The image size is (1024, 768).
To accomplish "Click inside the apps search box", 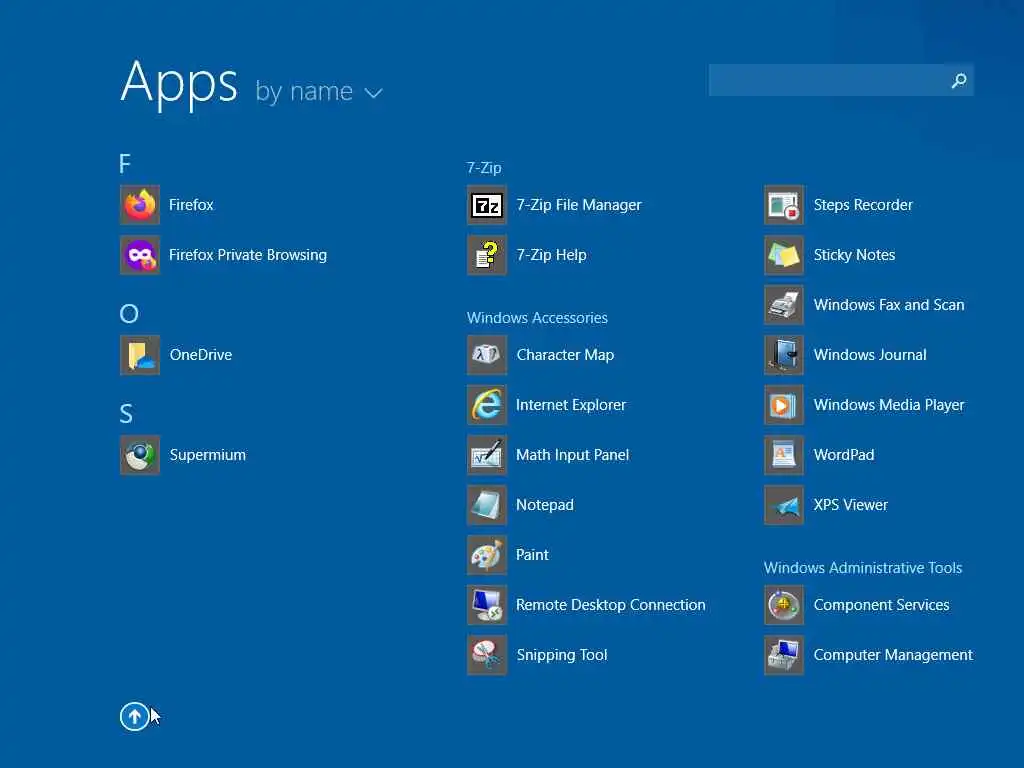I will pos(841,80).
